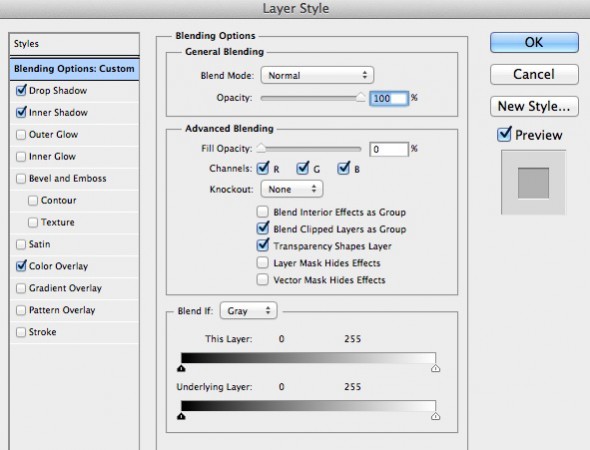Toggle the Preview checkbox

[504, 134]
